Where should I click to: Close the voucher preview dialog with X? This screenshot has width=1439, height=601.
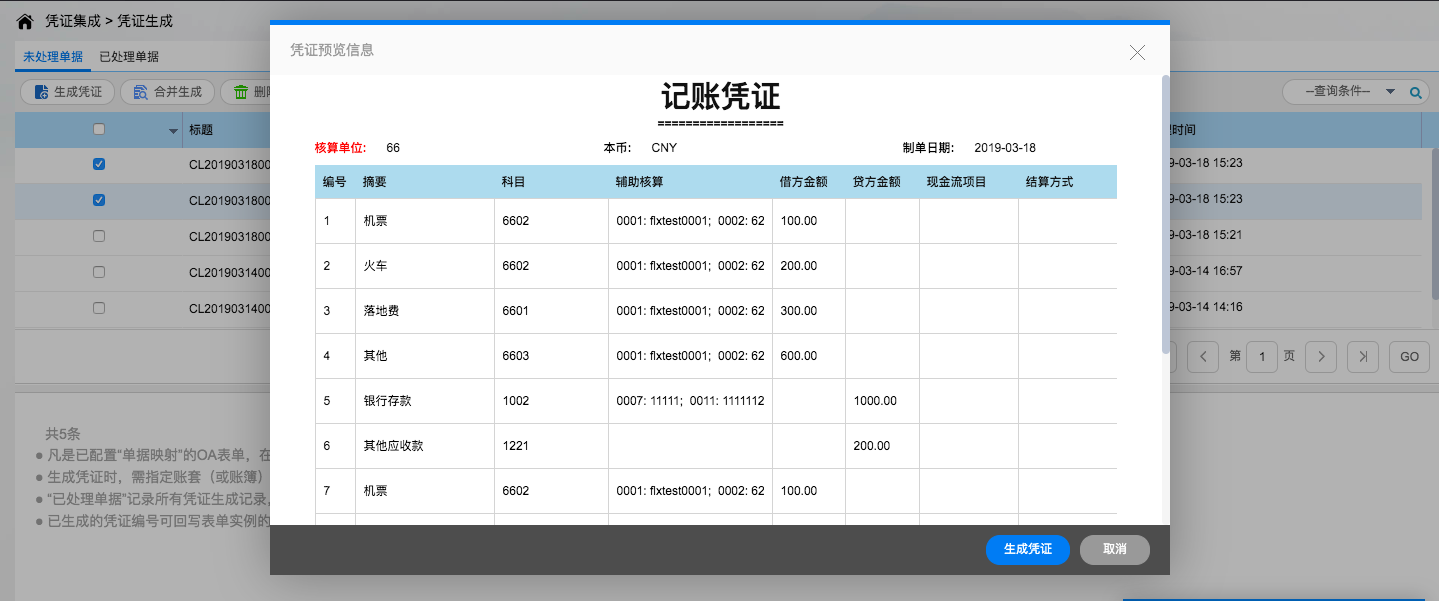point(1137,52)
